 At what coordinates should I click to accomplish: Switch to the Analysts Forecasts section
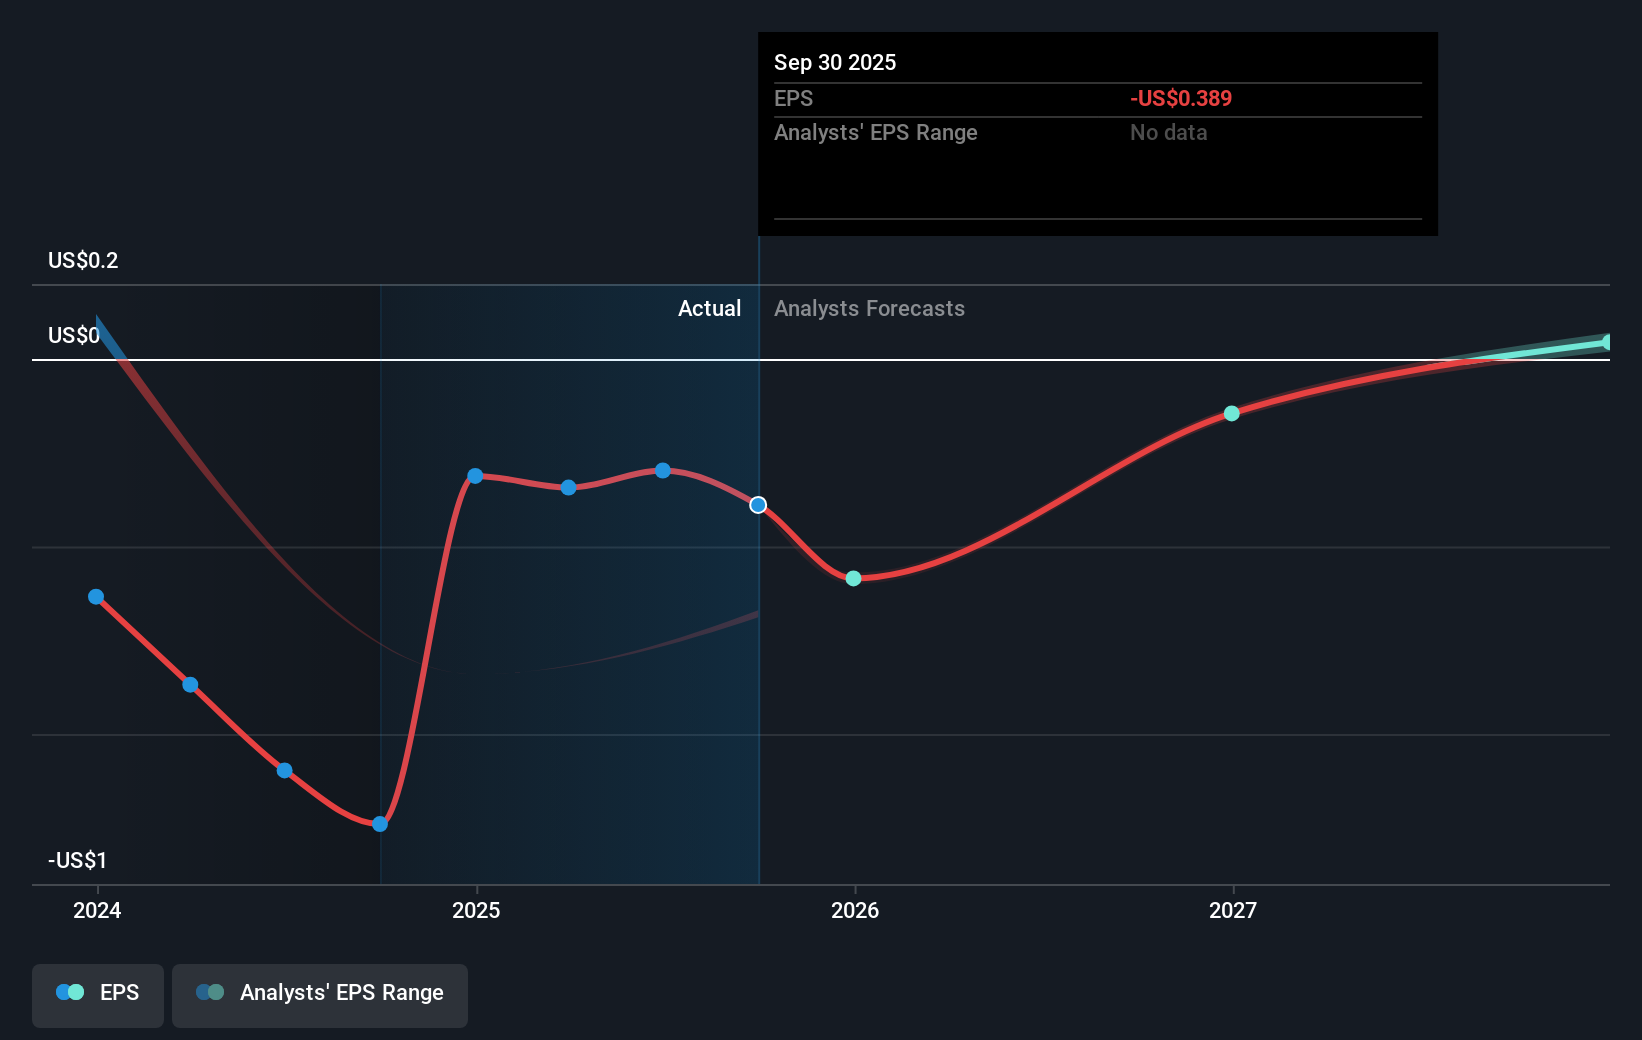click(x=869, y=308)
